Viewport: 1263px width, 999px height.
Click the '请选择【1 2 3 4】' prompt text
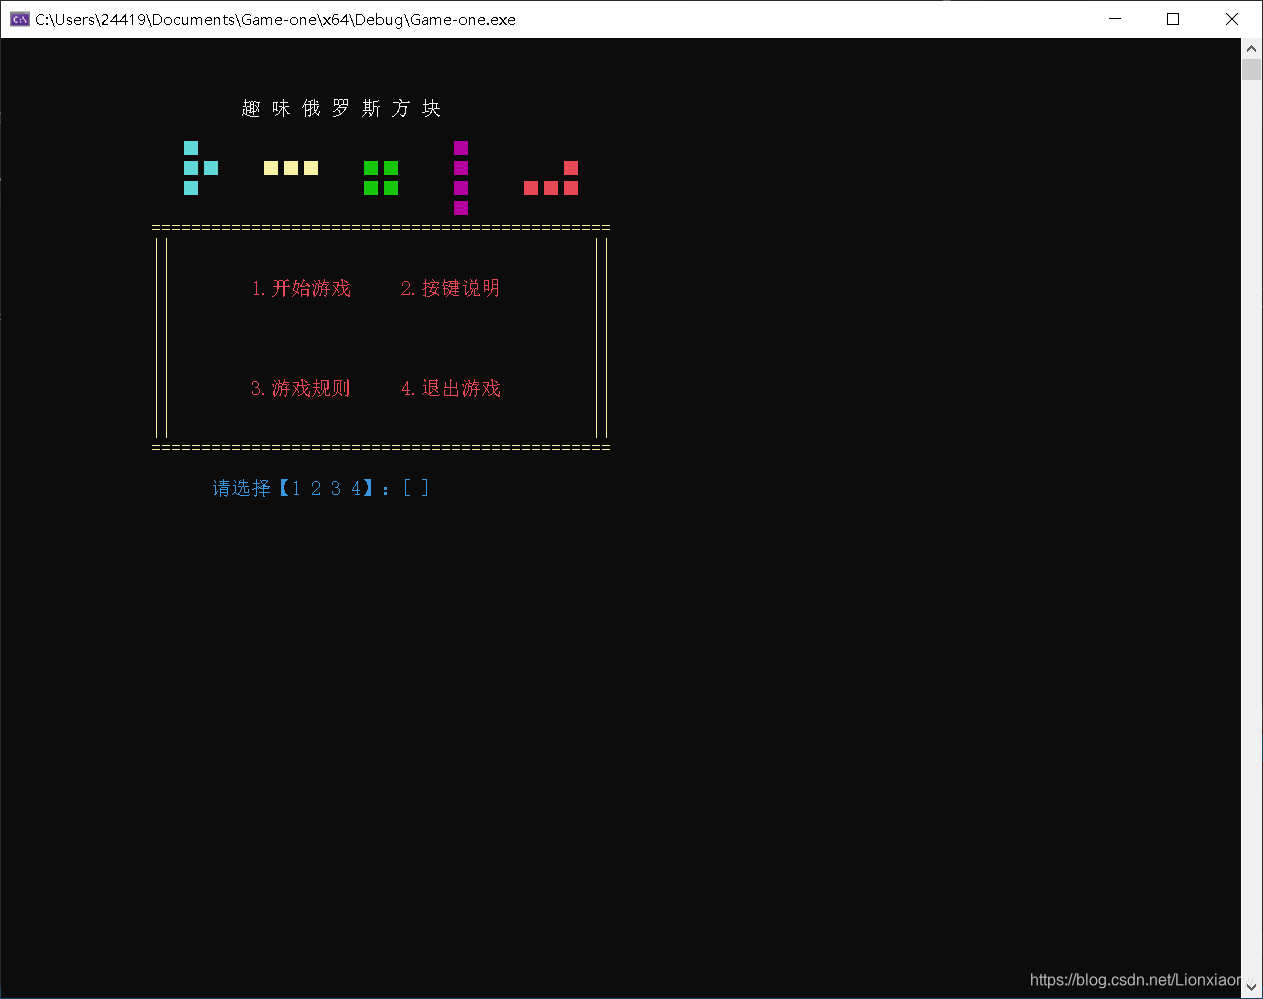click(x=294, y=488)
